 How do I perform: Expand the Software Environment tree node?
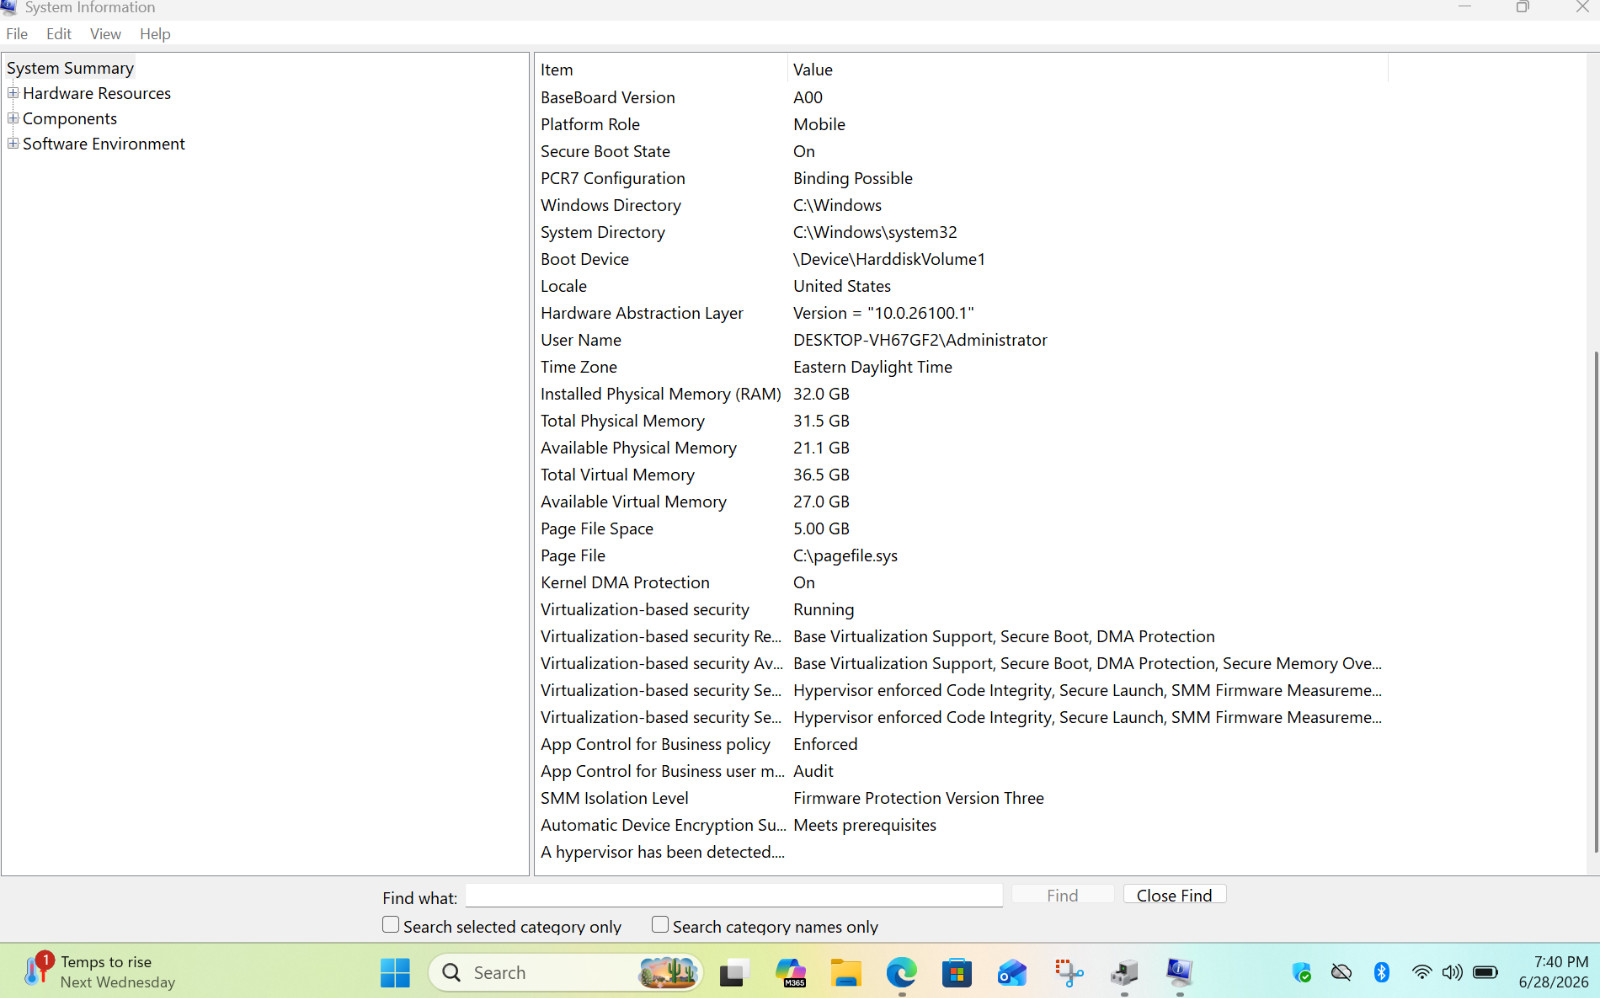click(13, 143)
